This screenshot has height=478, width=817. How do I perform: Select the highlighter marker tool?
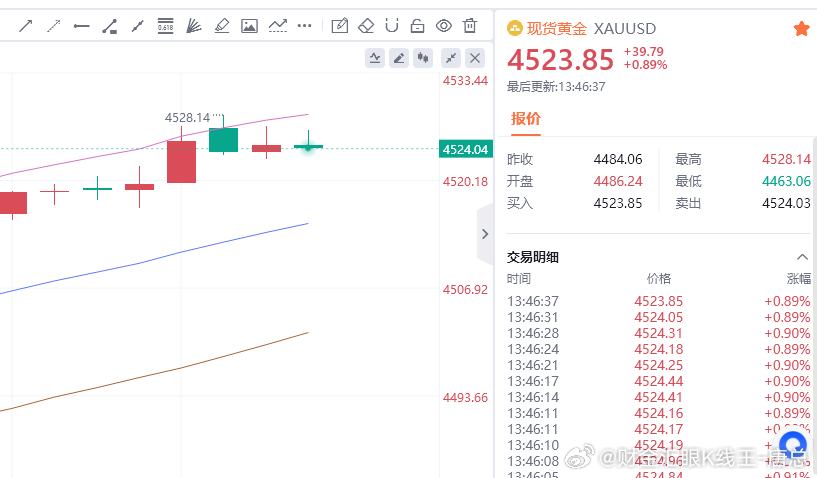(222, 26)
